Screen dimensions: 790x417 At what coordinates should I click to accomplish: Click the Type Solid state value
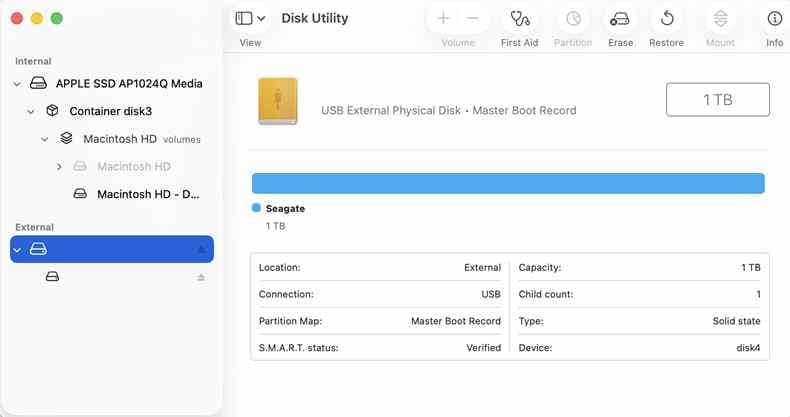pyautogui.click(x=736, y=321)
